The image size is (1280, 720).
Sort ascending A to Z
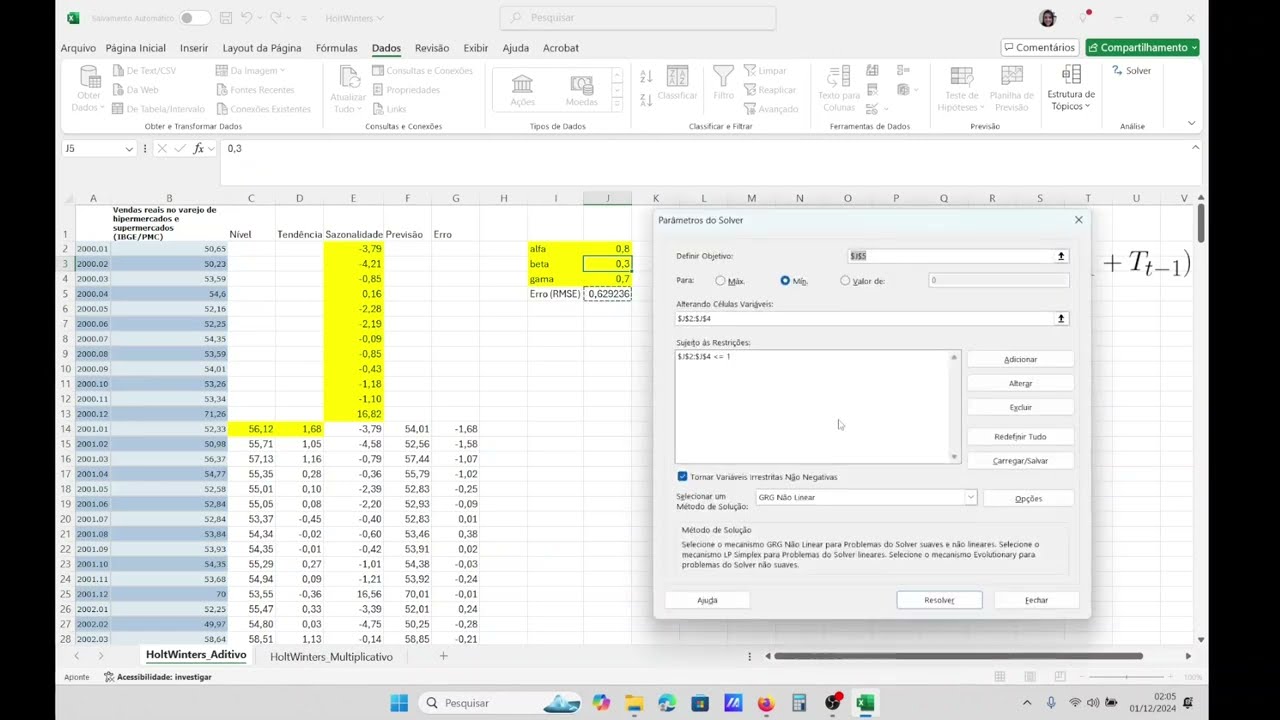646,77
